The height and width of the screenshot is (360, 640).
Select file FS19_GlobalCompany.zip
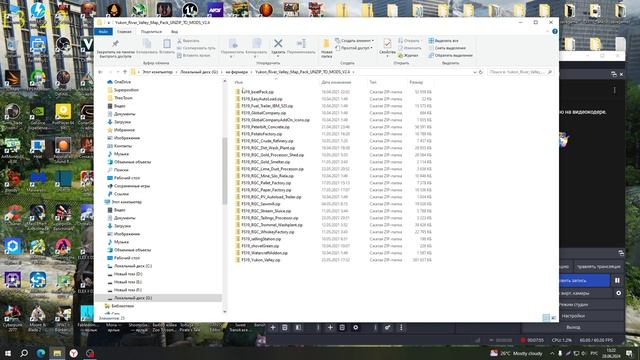point(263,113)
